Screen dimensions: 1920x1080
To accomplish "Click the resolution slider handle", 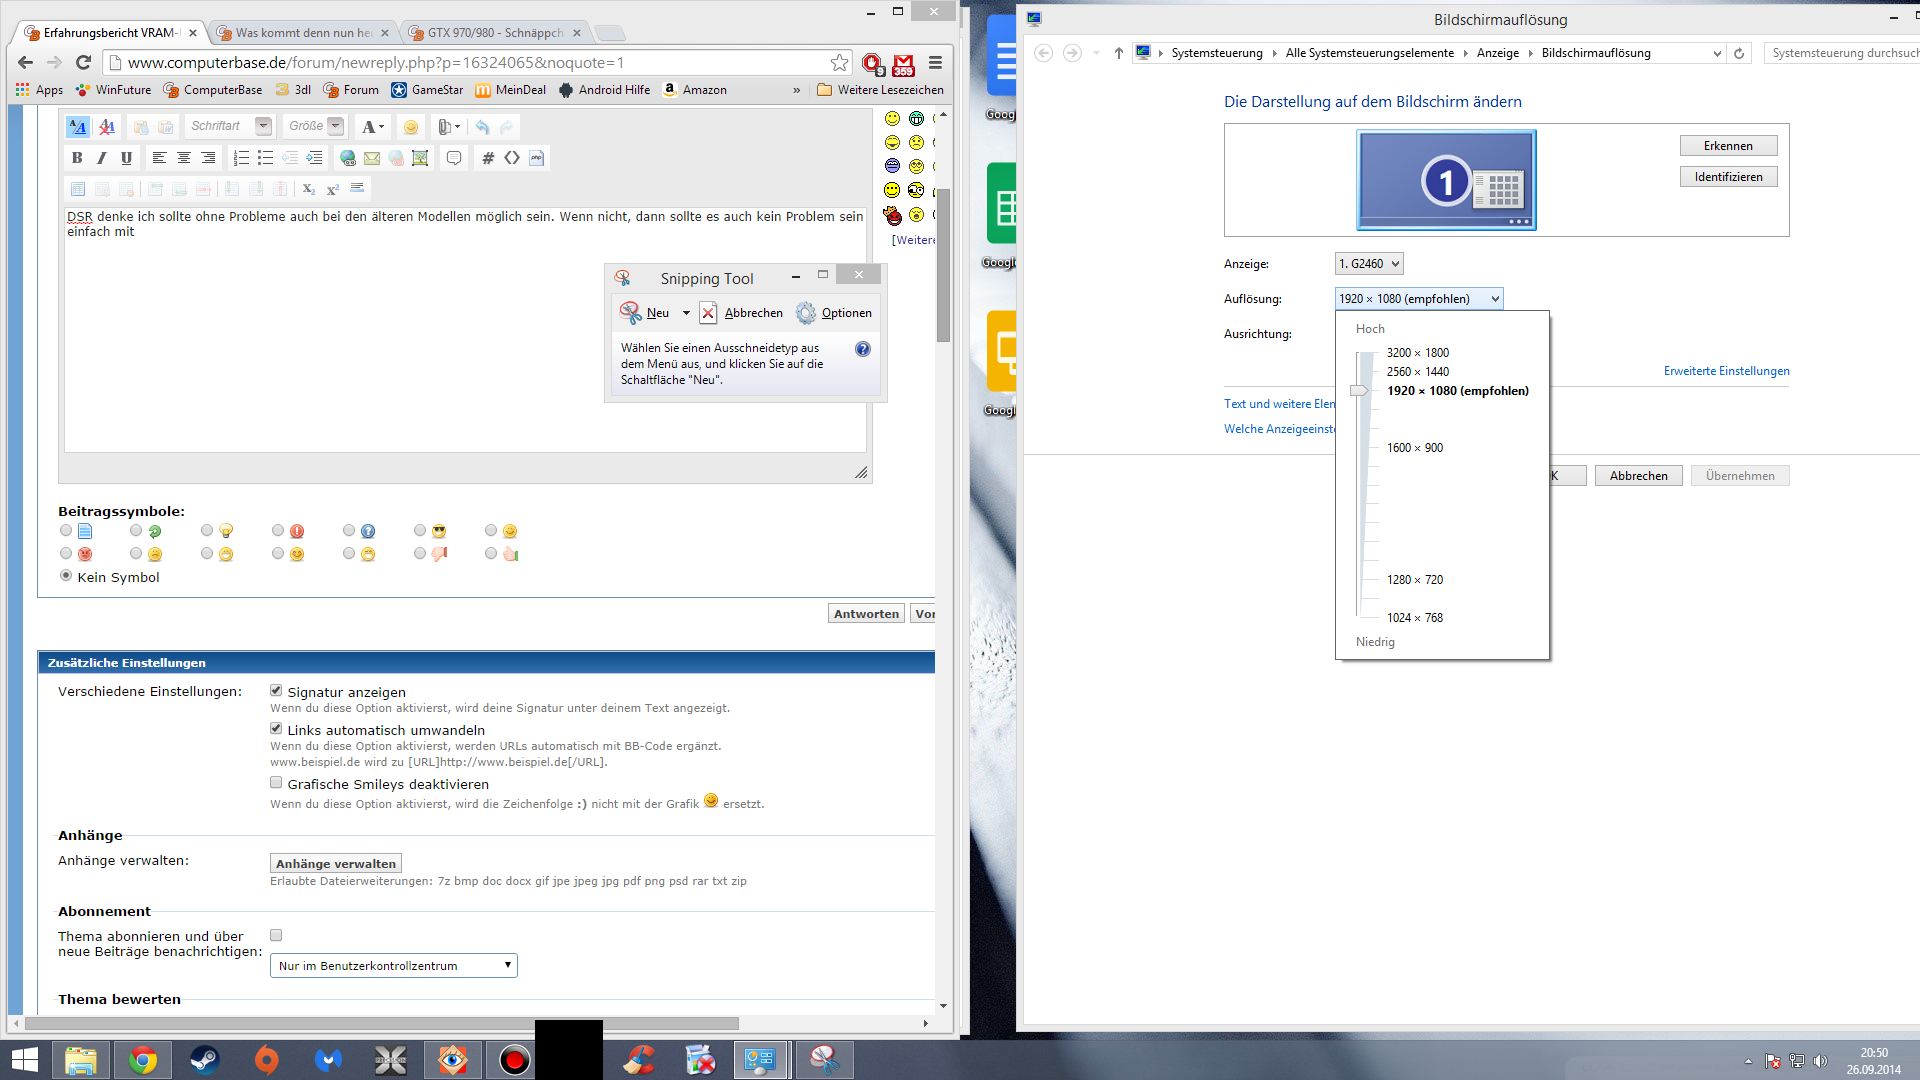I will pyautogui.click(x=1360, y=391).
